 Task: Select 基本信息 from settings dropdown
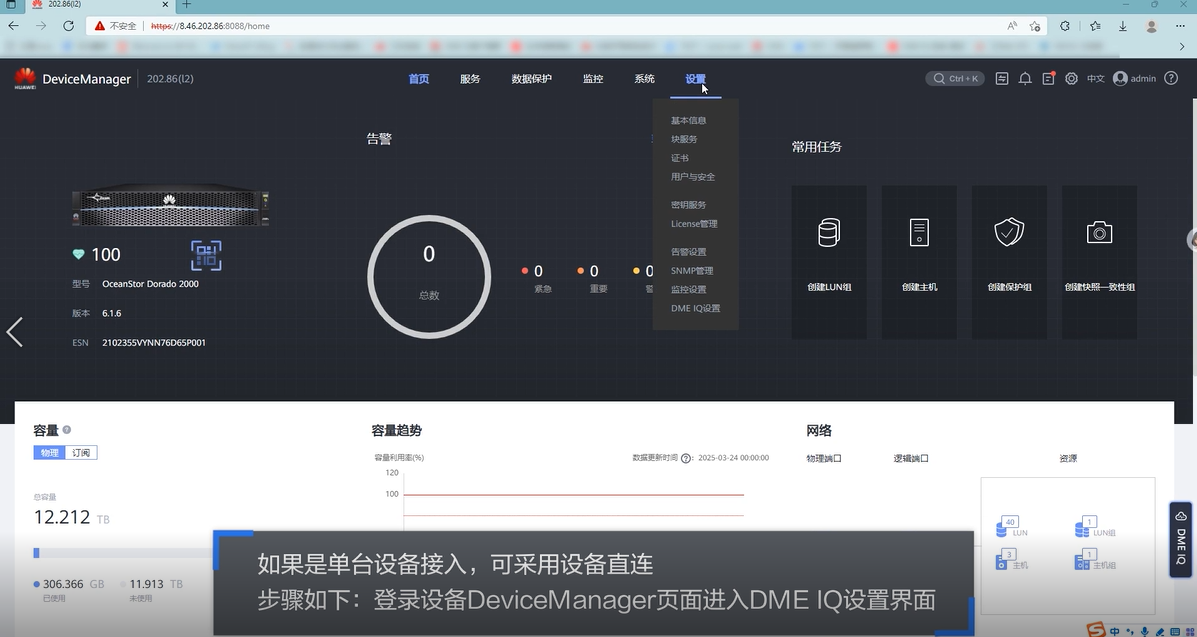[x=689, y=121]
